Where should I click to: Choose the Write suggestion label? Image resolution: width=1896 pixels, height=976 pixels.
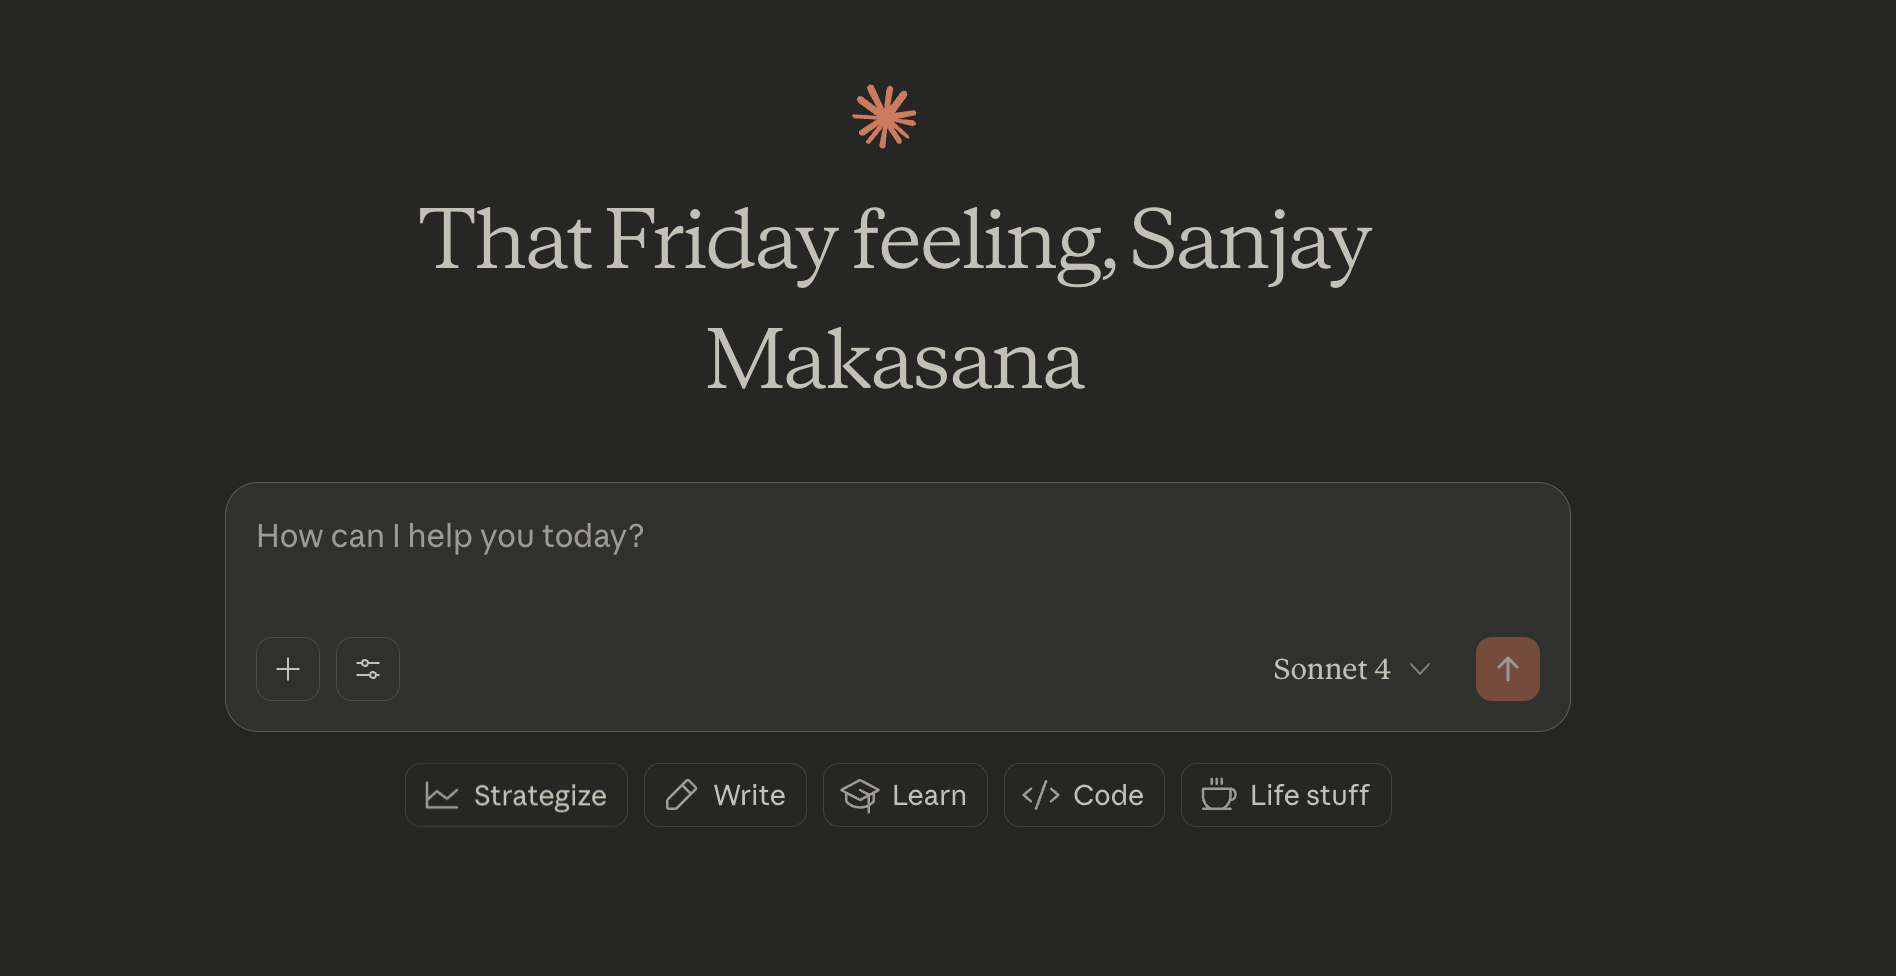click(749, 795)
